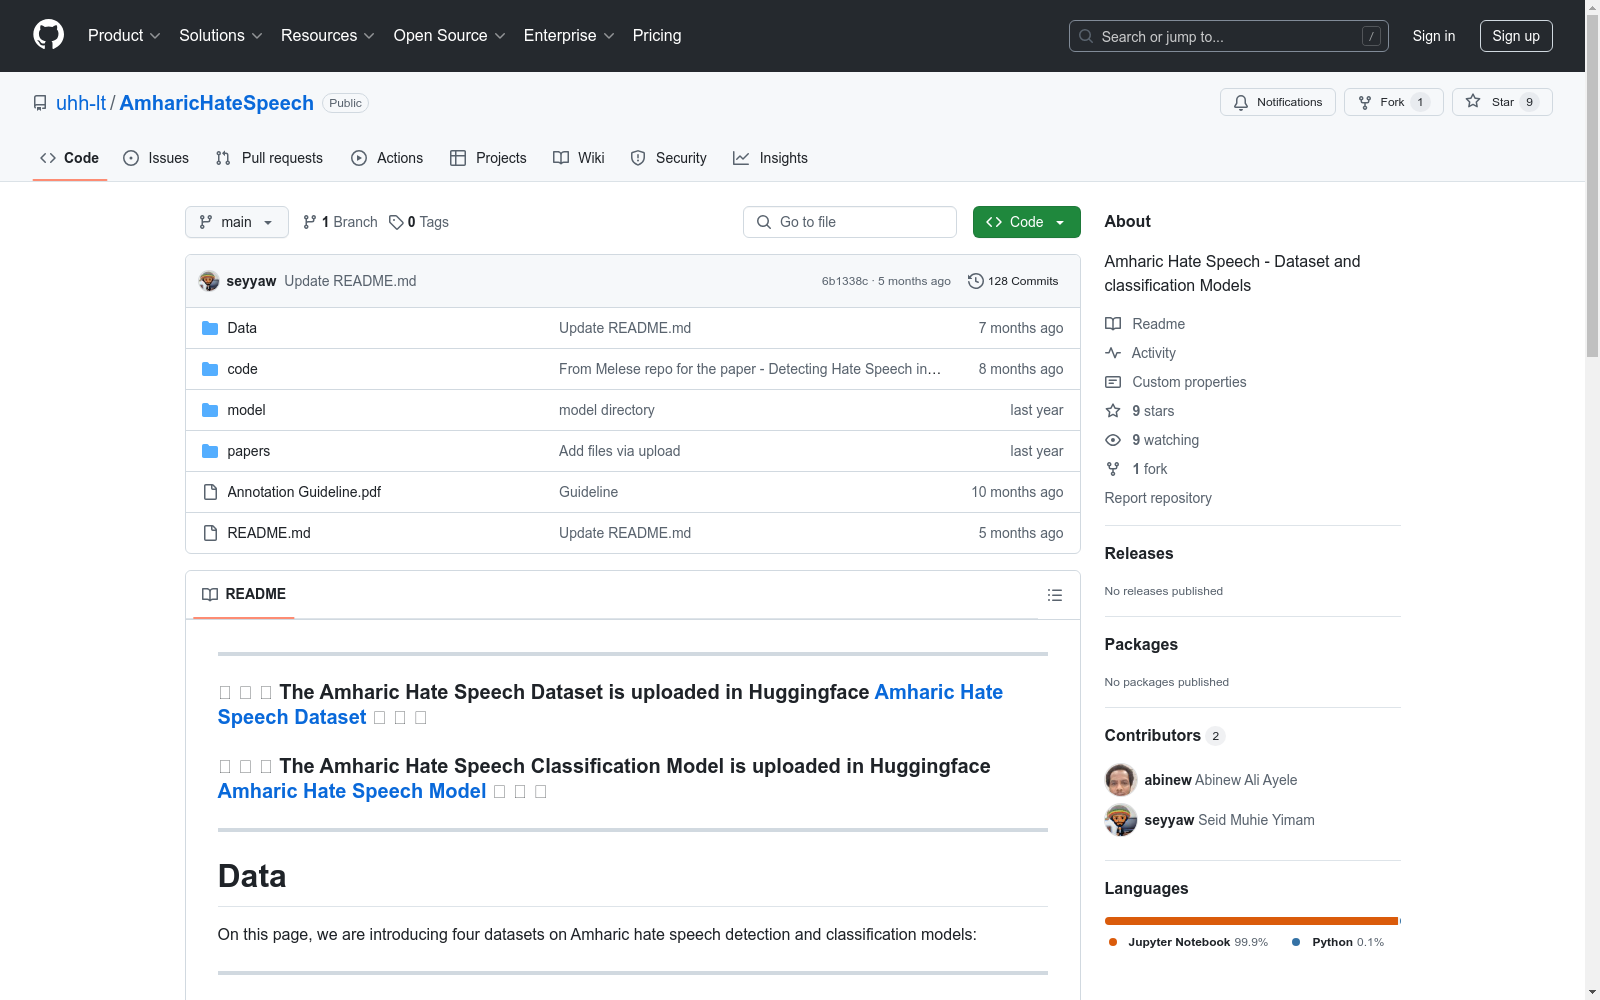View the 1 fork list
This screenshot has width=1600, height=1000.
coord(1136,469)
